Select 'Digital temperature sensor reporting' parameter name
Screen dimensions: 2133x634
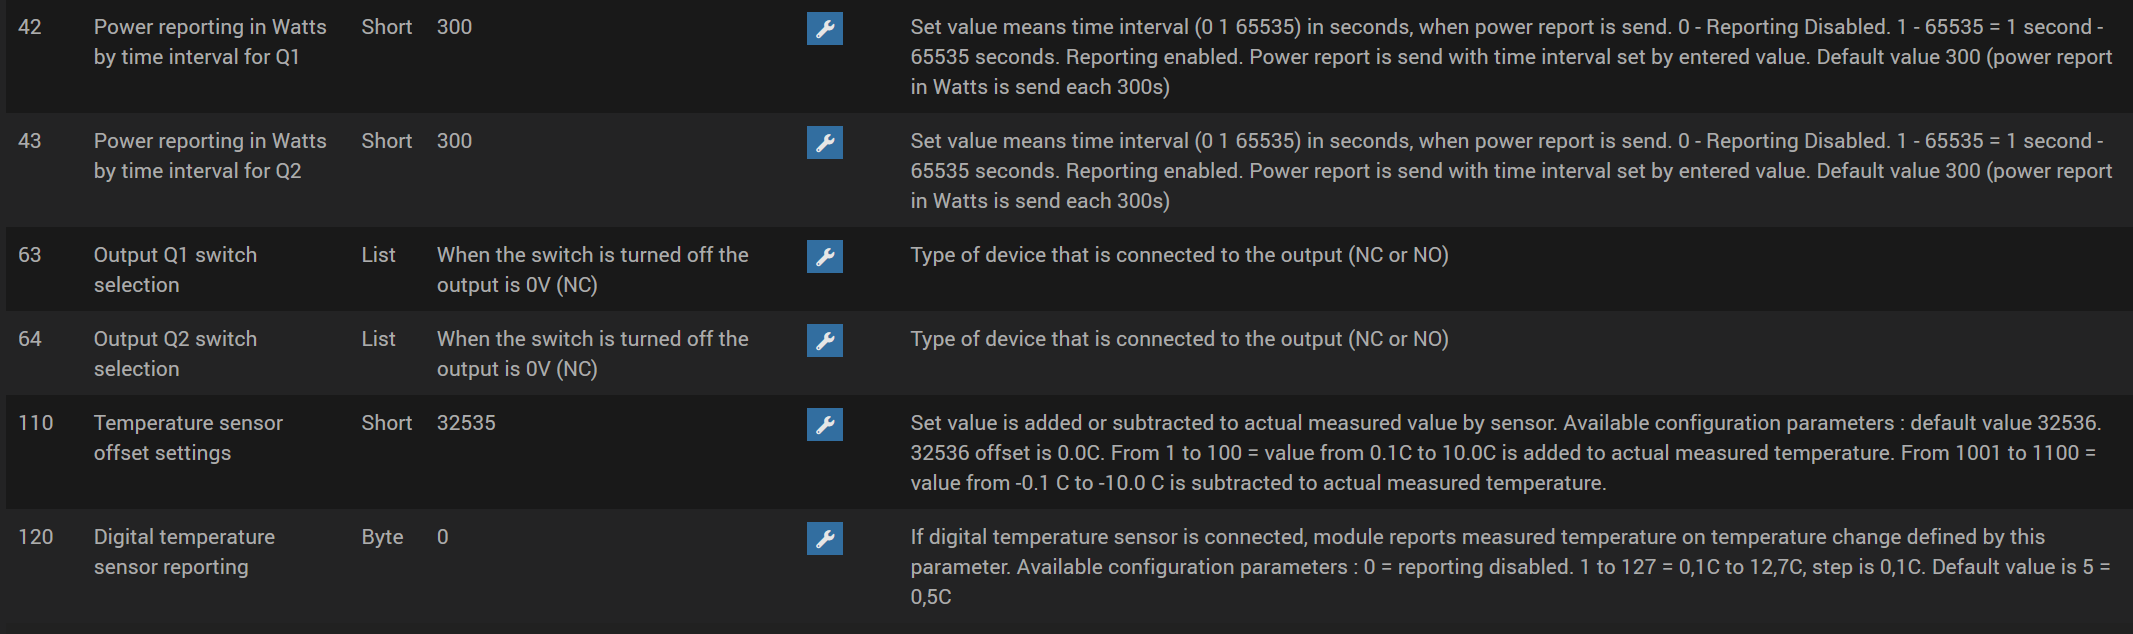click(x=184, y=552)
